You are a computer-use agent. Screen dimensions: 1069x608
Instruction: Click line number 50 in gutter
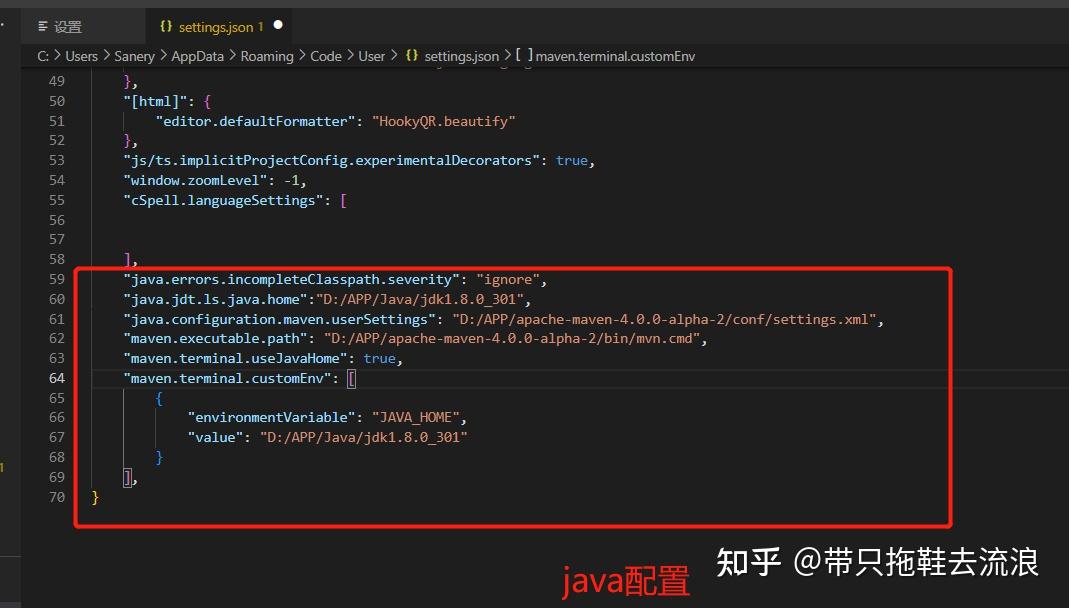(x=57, y=101)
